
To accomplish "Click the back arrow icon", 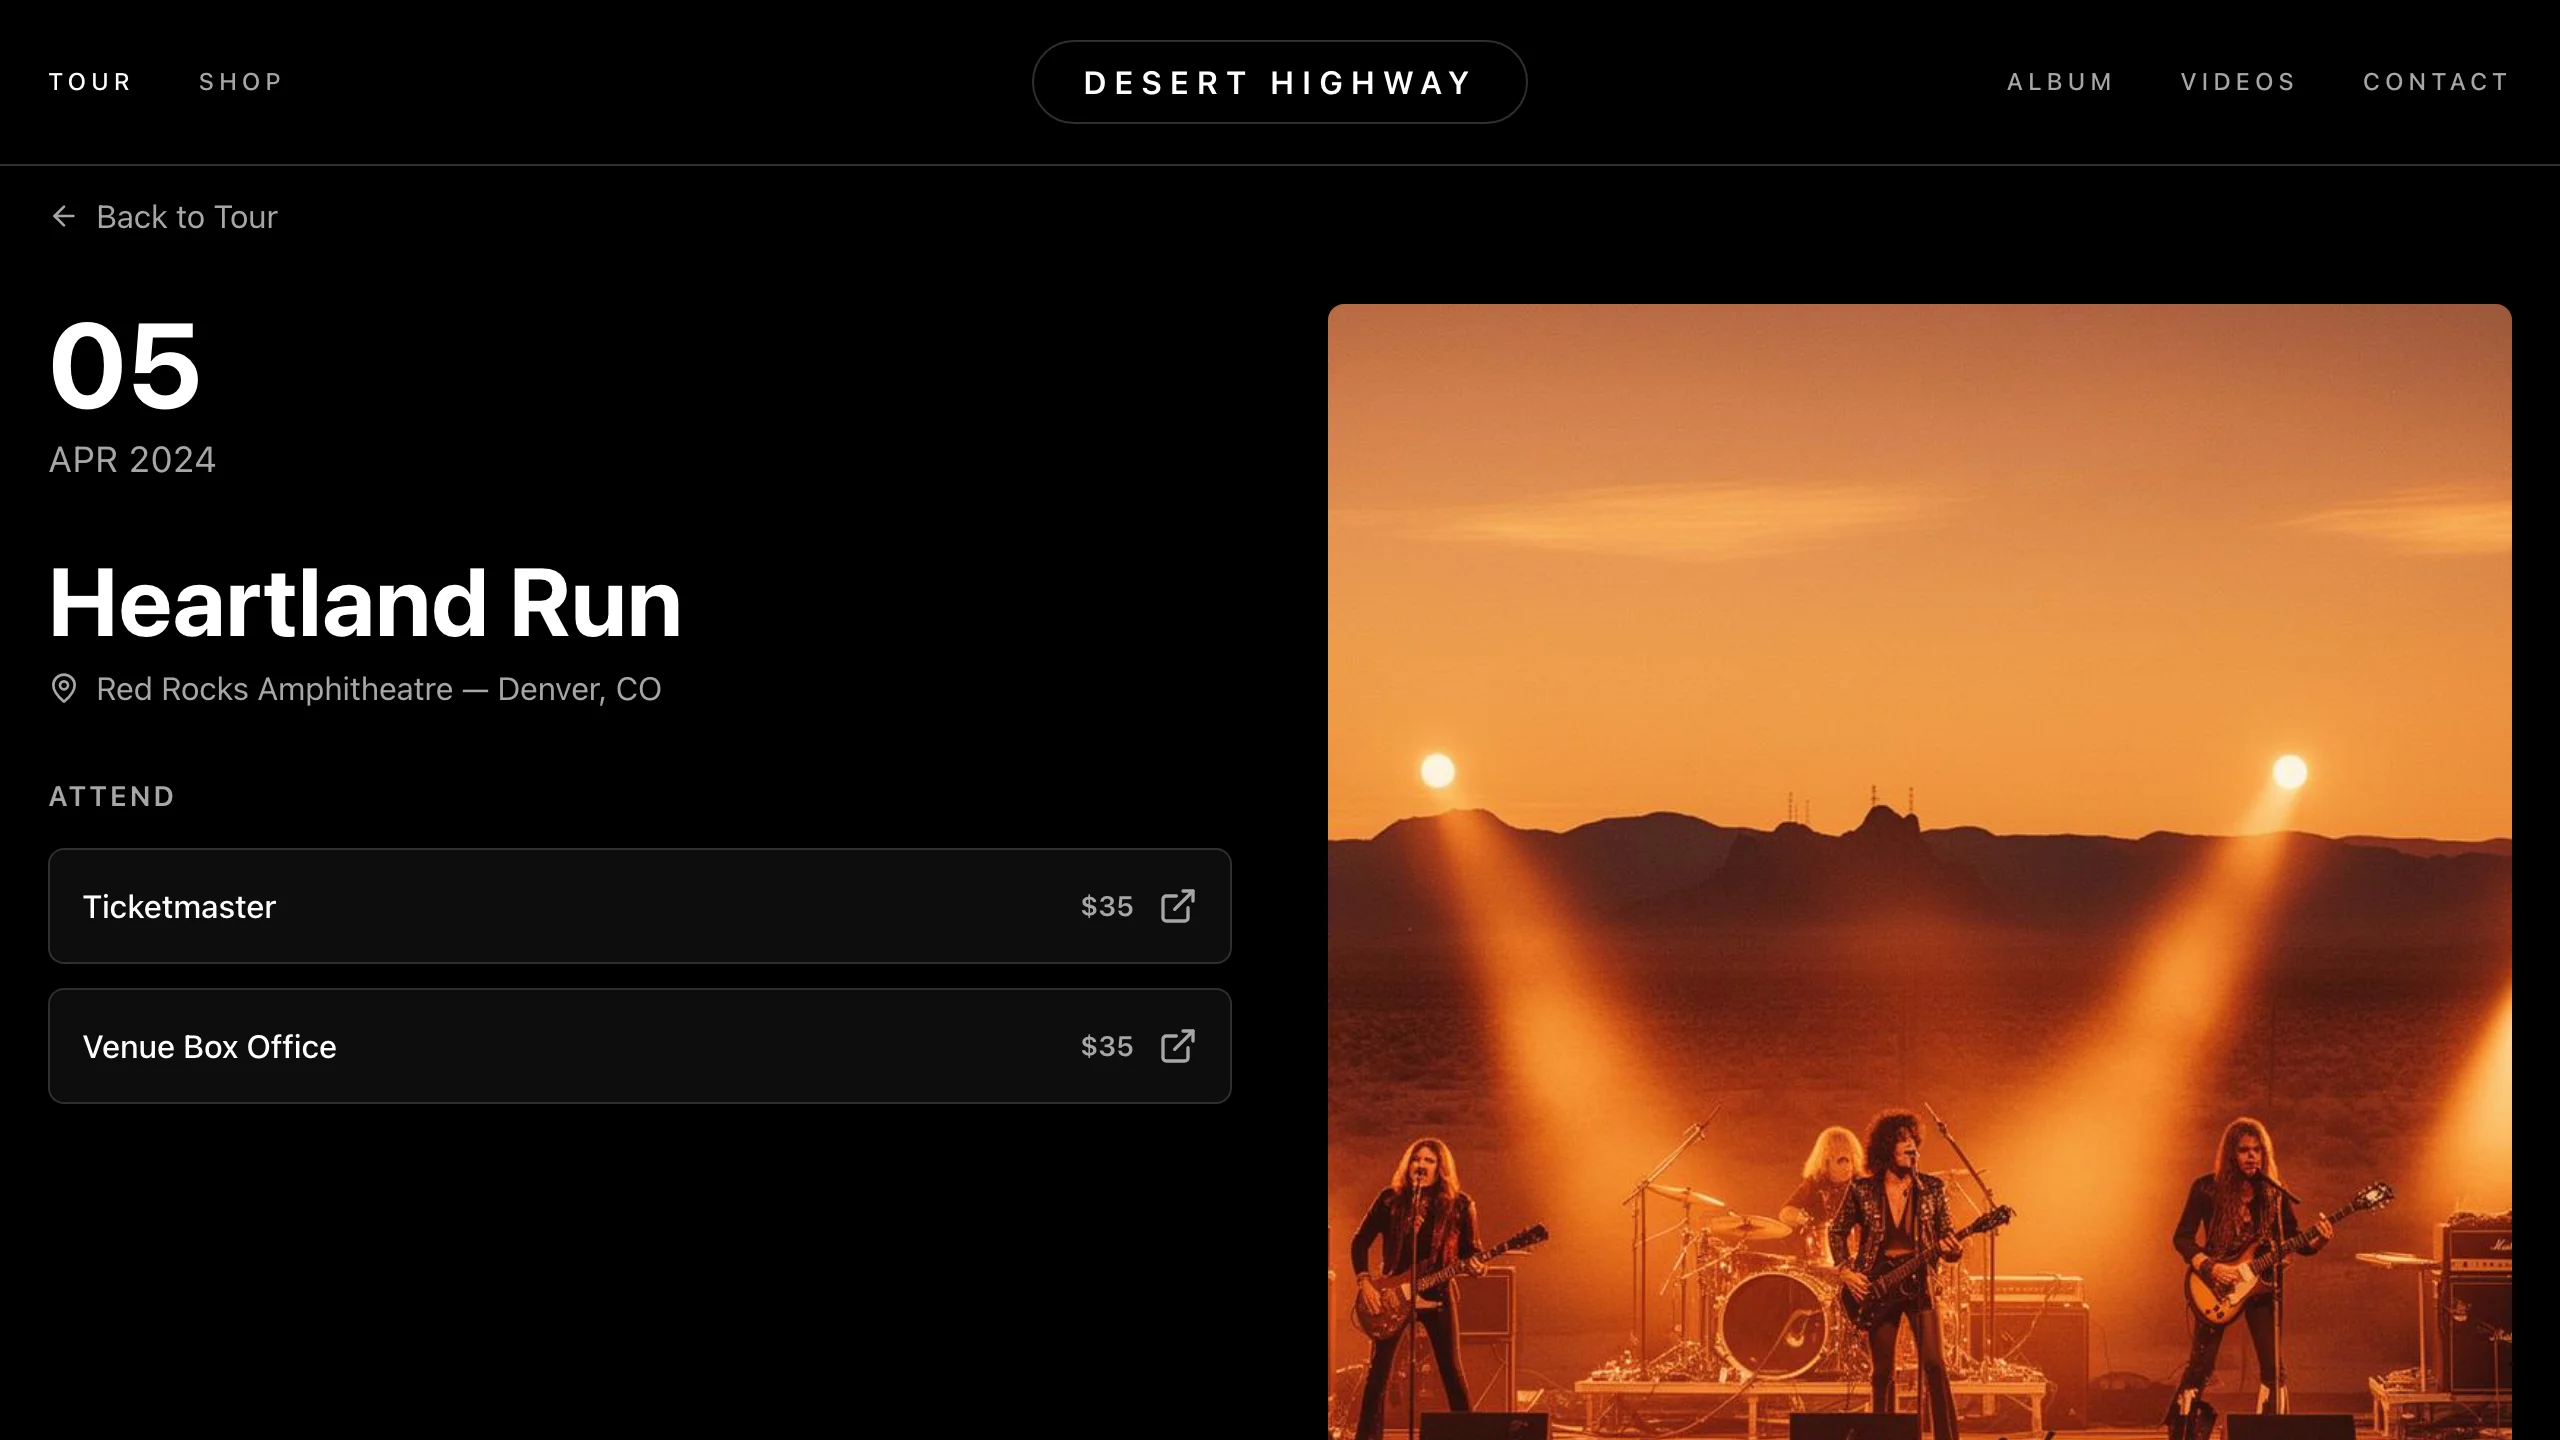I will click(x=64, y=216).
